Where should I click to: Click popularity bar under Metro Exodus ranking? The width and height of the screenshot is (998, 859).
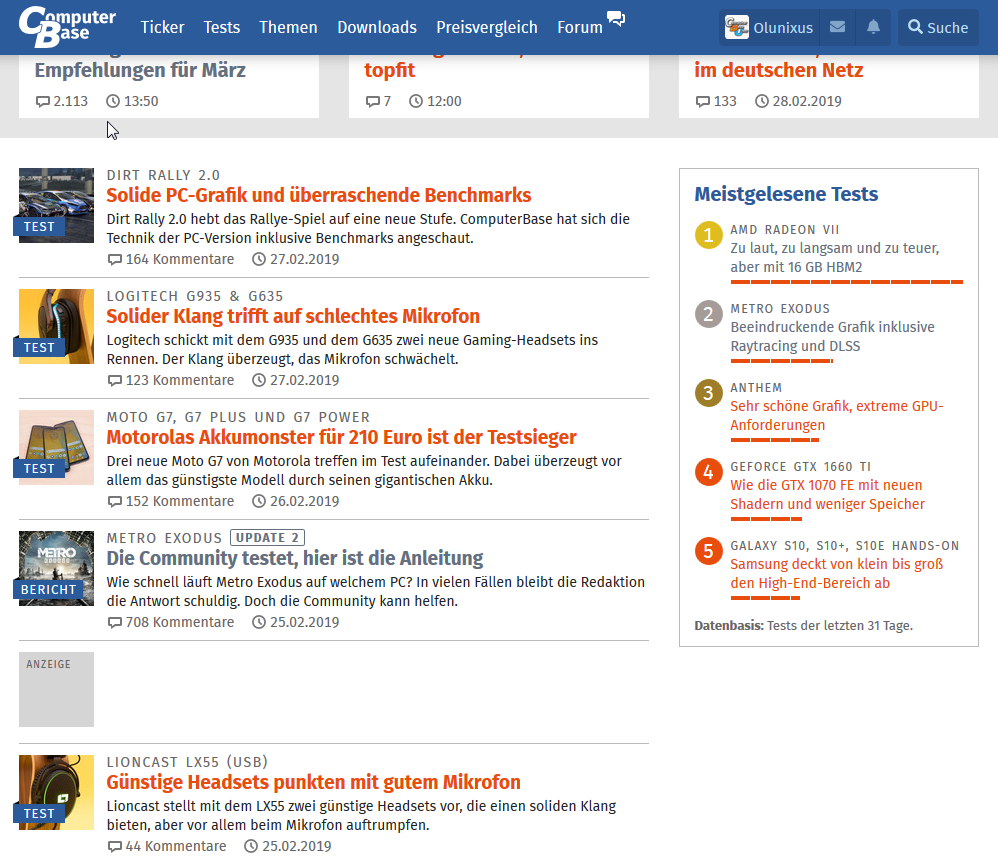782,361
